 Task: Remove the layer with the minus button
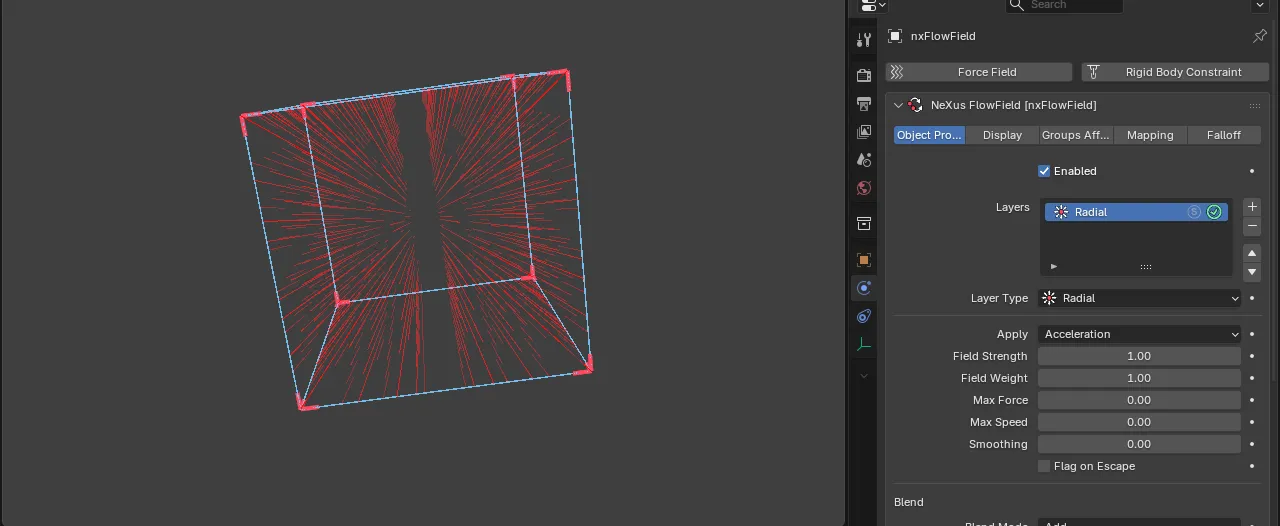1252,226
